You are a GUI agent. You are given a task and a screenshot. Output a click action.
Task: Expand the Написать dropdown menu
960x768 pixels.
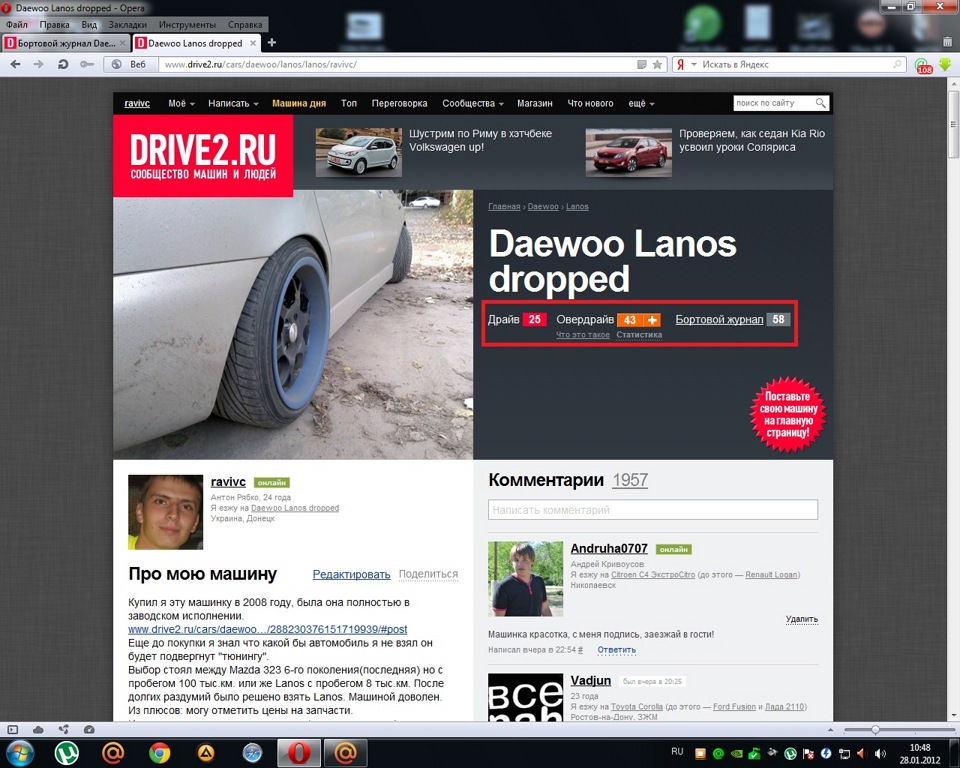click(233, 104)
